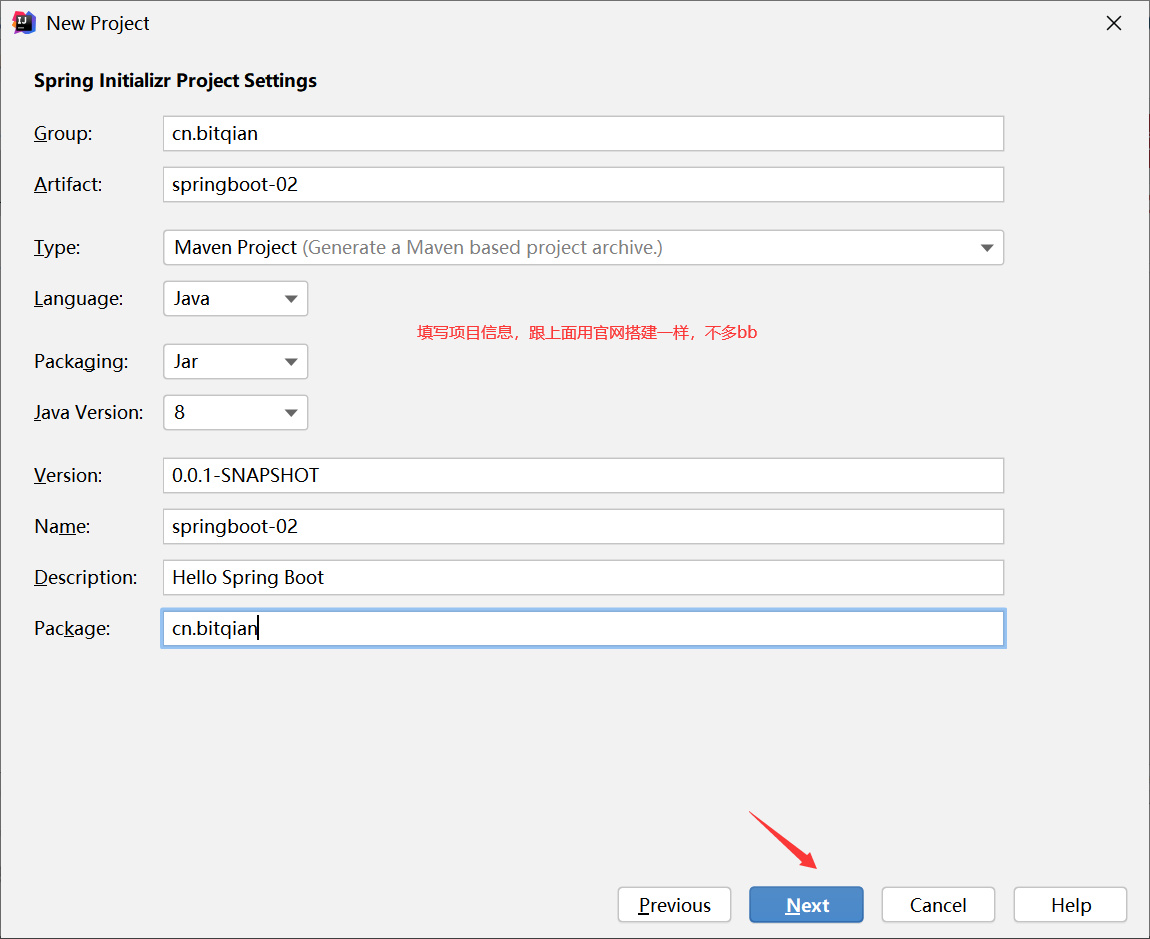Click the Version field with 0.0.1-SNAPSHOT
Image resolution: width=1150 pixels, height=939 pixels.
point(583,475)
